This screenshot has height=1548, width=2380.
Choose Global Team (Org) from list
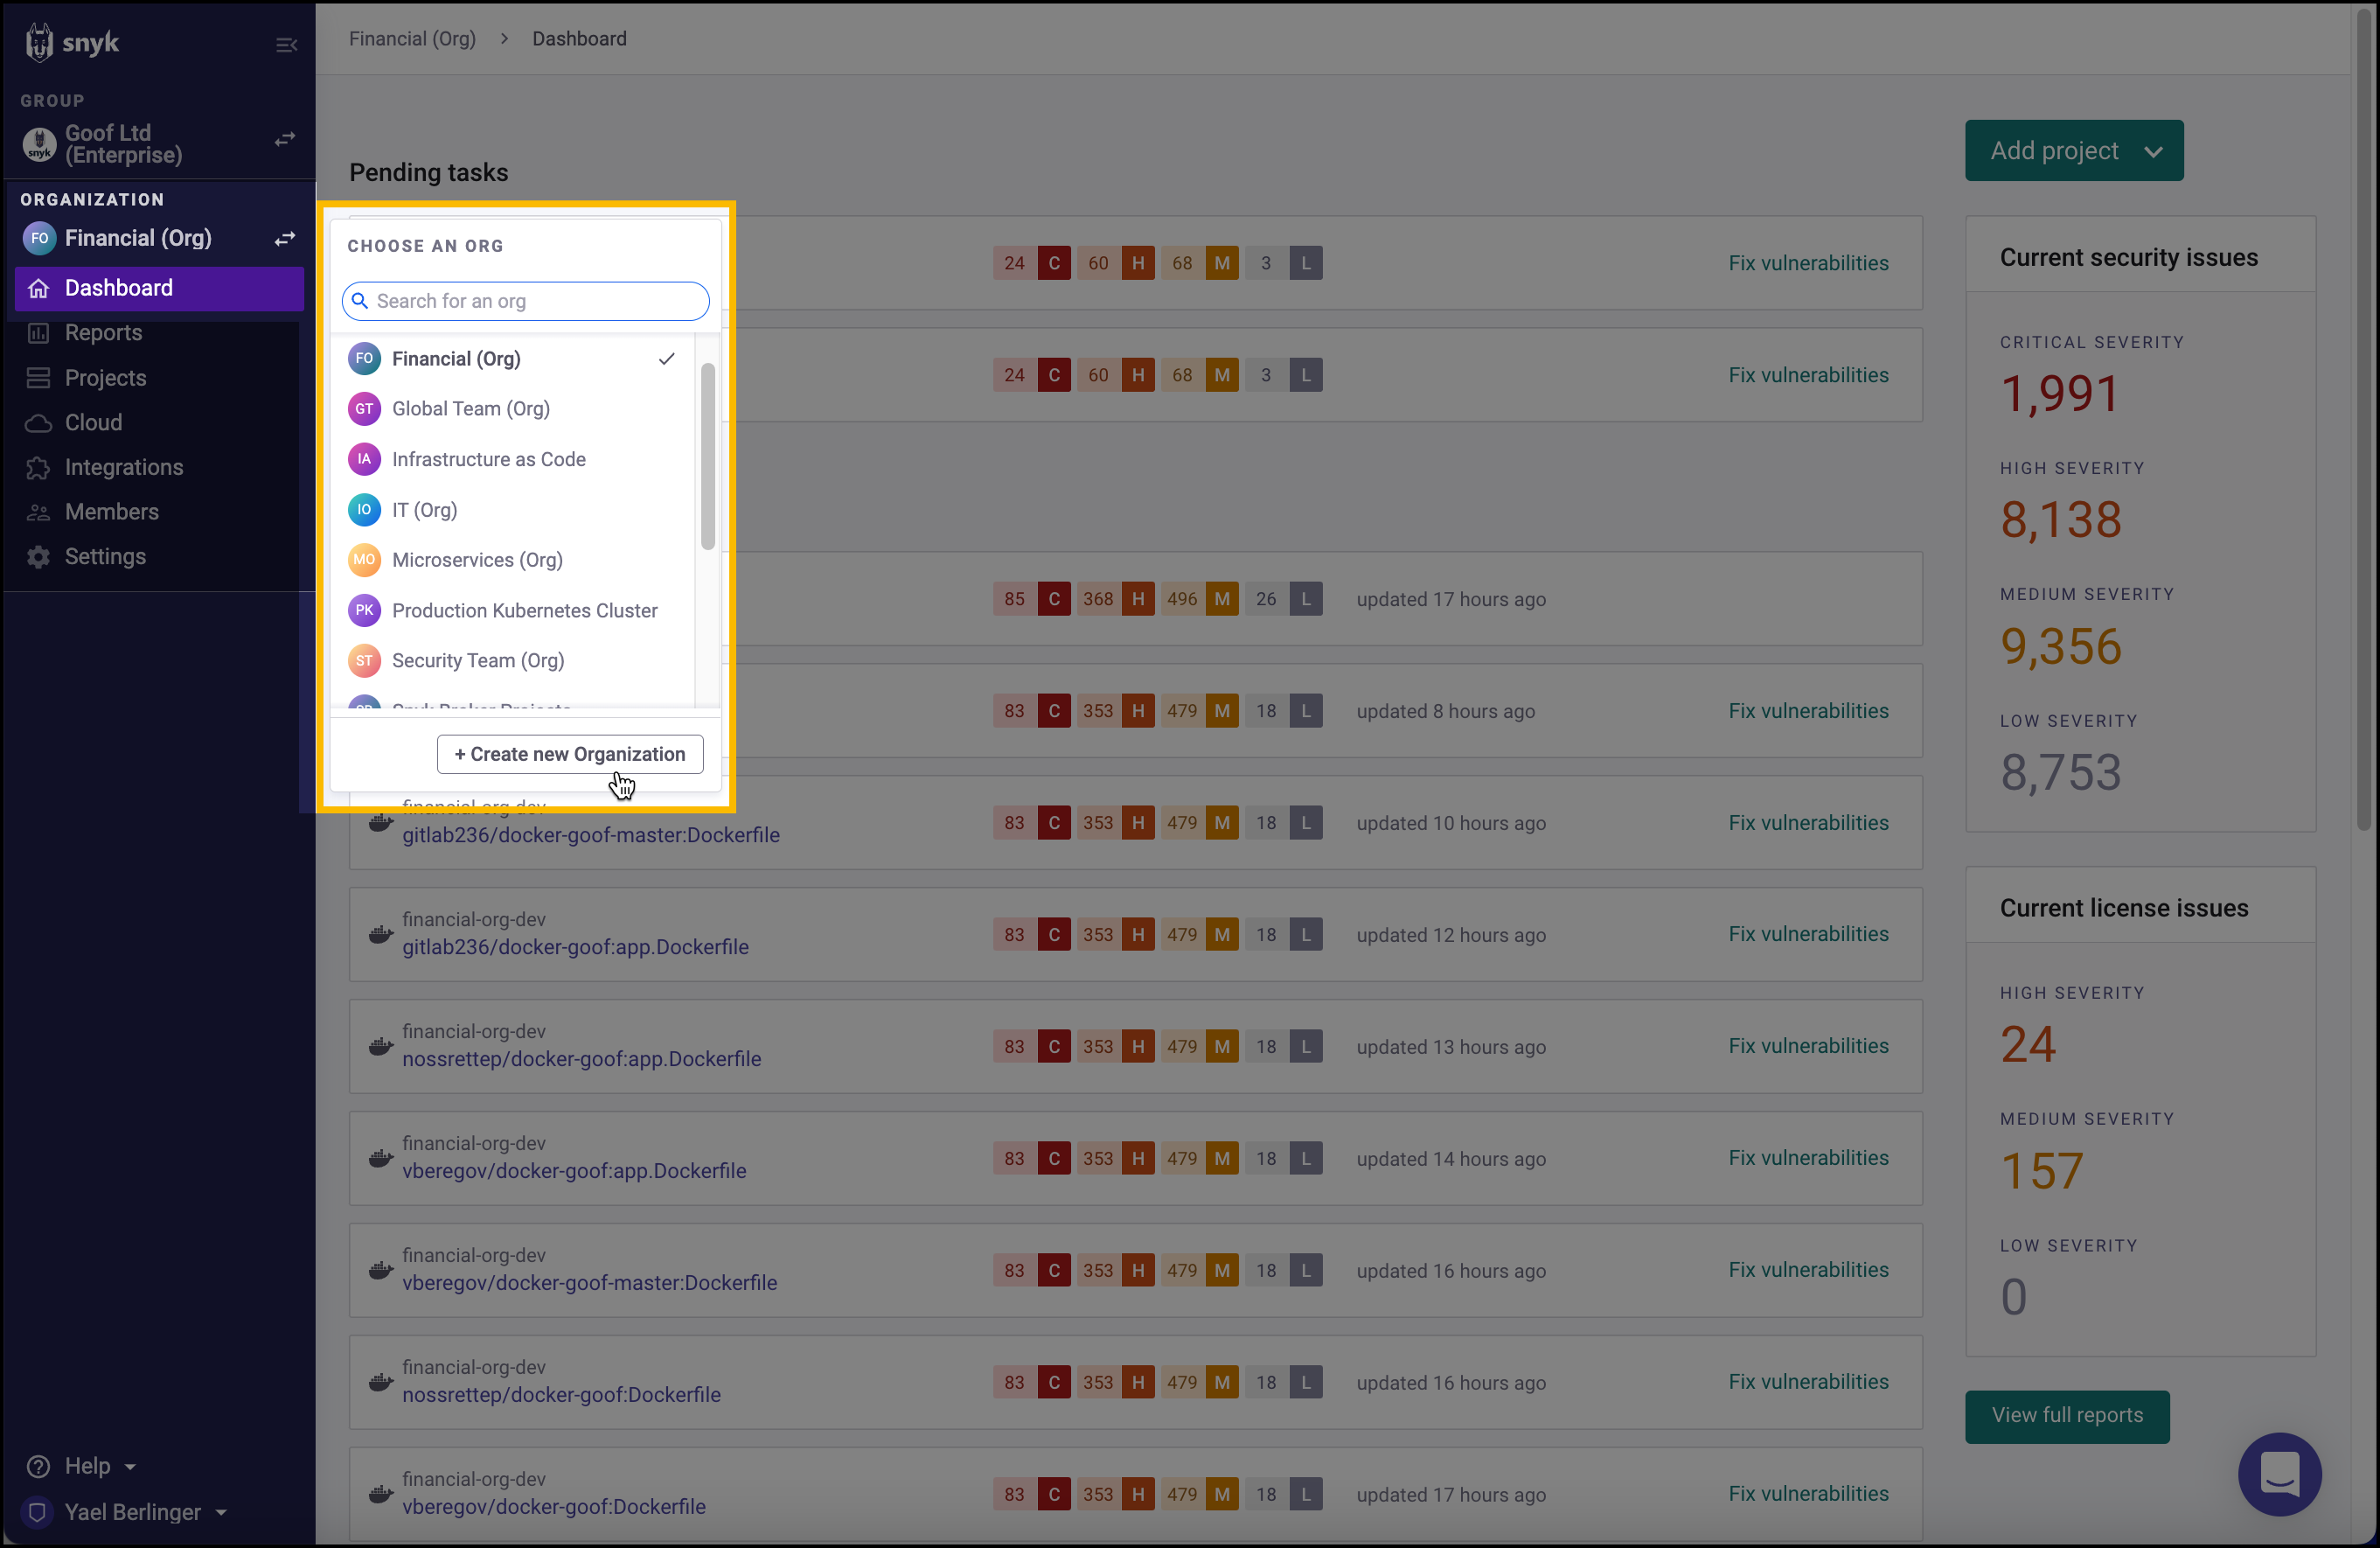(x=470, y=409)
